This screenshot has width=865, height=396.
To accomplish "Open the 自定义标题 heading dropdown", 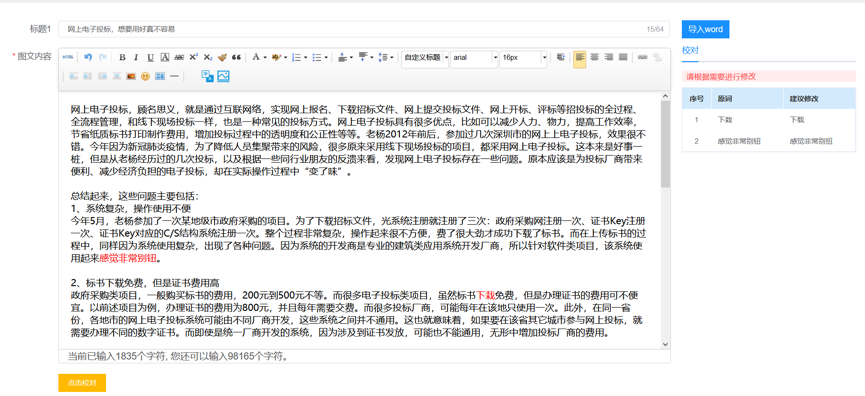I will 425,57.
